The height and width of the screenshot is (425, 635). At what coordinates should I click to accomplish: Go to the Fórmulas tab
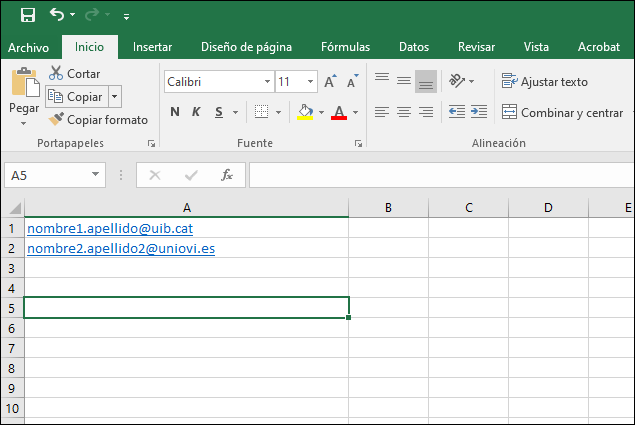pyautogui.click(x=345, y=47)
